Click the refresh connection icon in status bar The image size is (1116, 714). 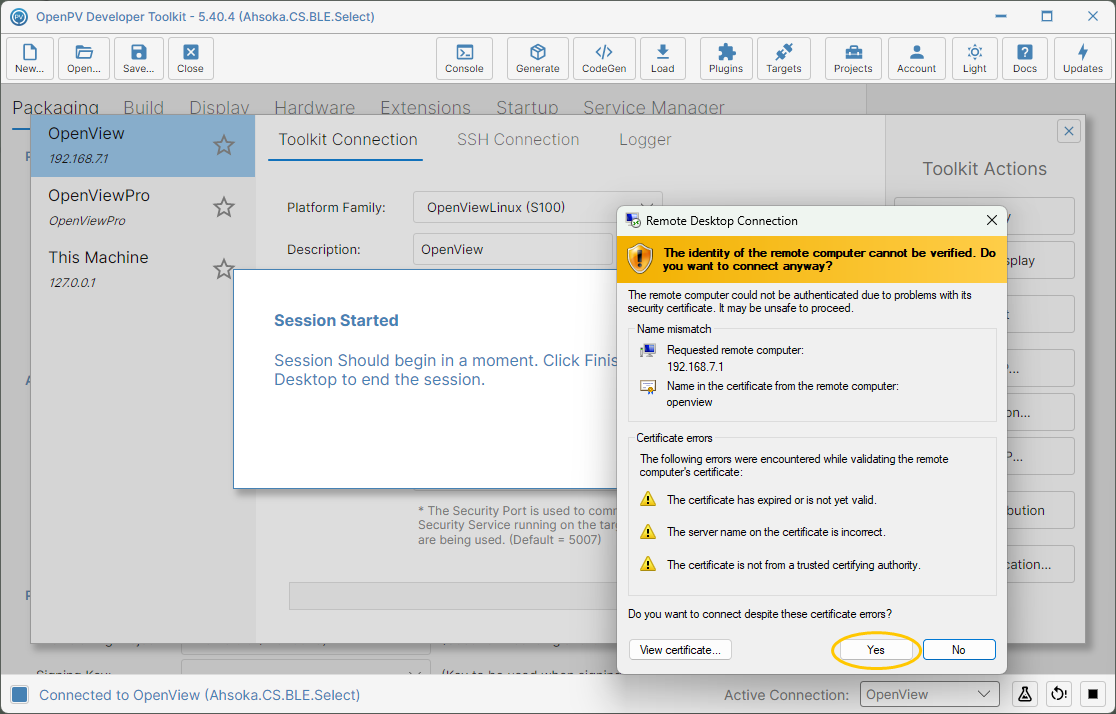coord(1059,694)
